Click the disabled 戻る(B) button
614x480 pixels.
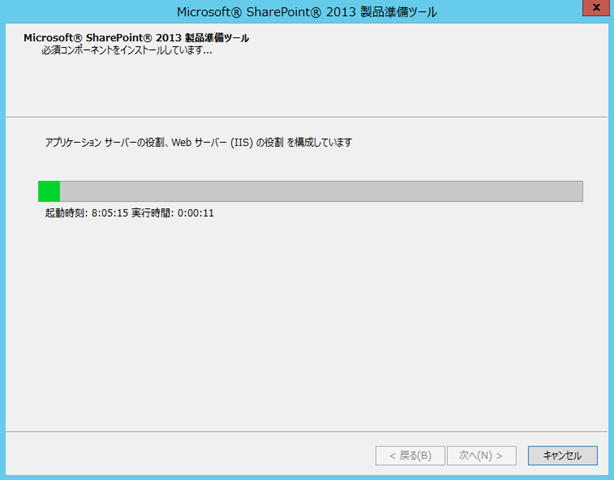(410, 455)
